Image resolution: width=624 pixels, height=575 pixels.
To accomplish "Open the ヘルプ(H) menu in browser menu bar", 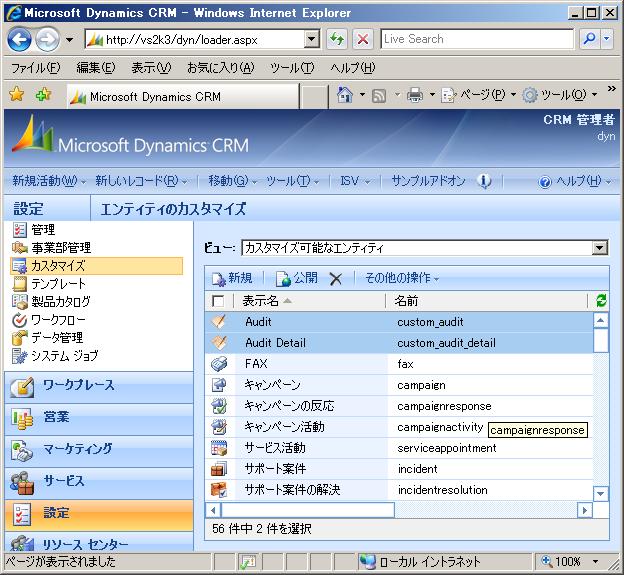I will coord(353,68).
